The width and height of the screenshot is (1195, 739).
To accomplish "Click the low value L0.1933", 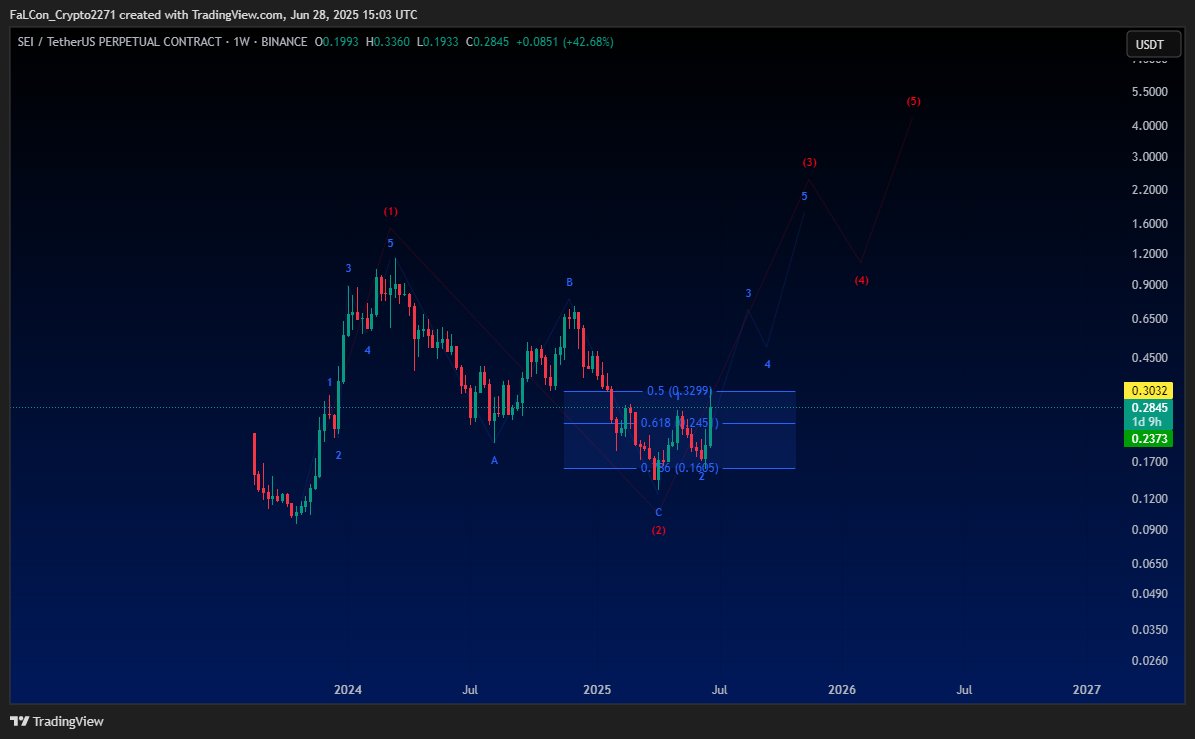I will 437,42.
